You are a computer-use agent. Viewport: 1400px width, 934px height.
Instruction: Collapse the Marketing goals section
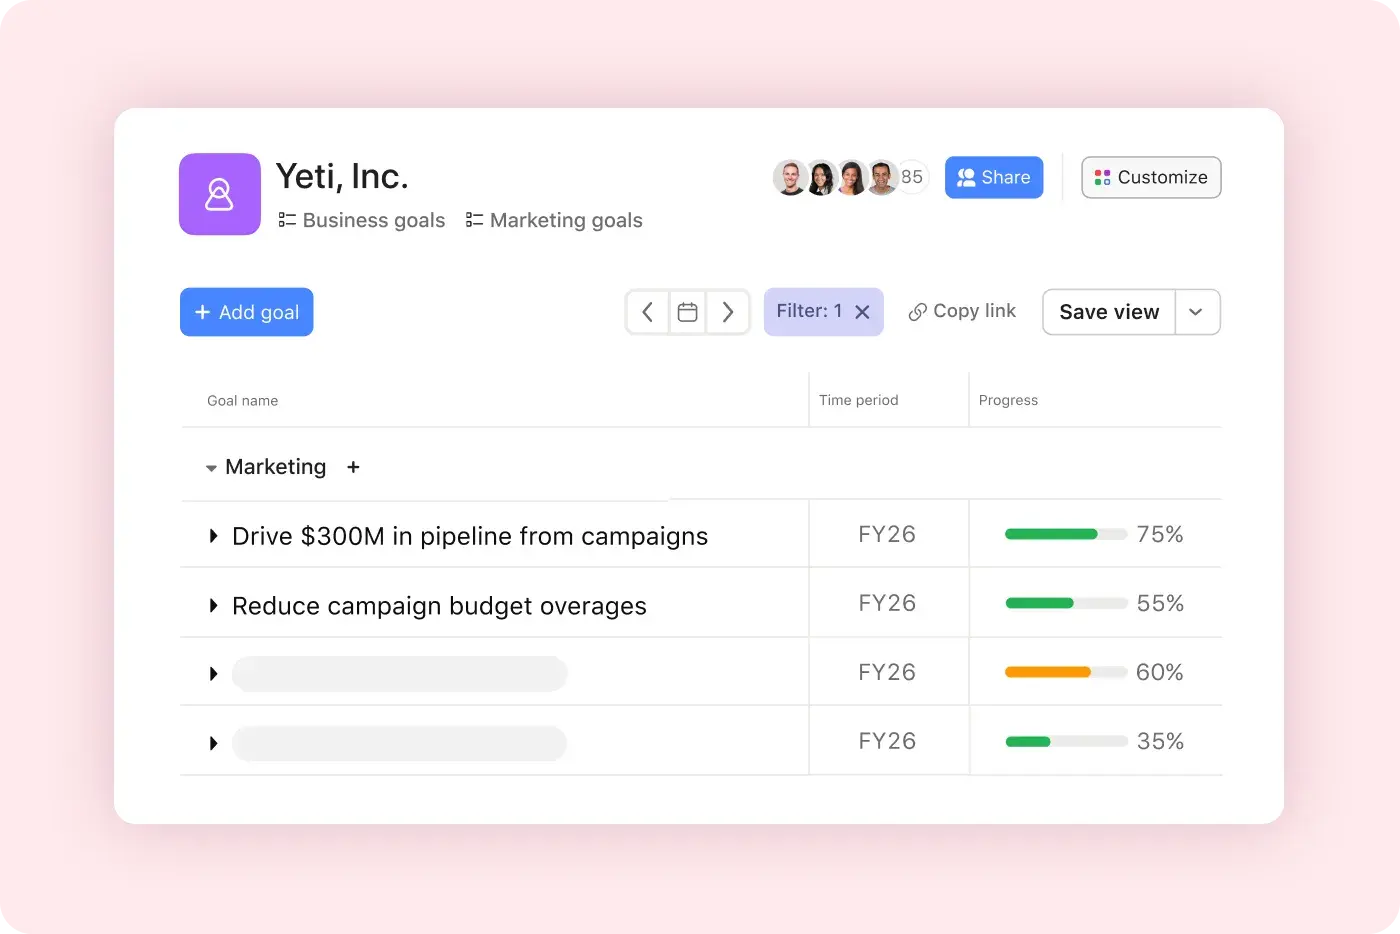[210, 467]
